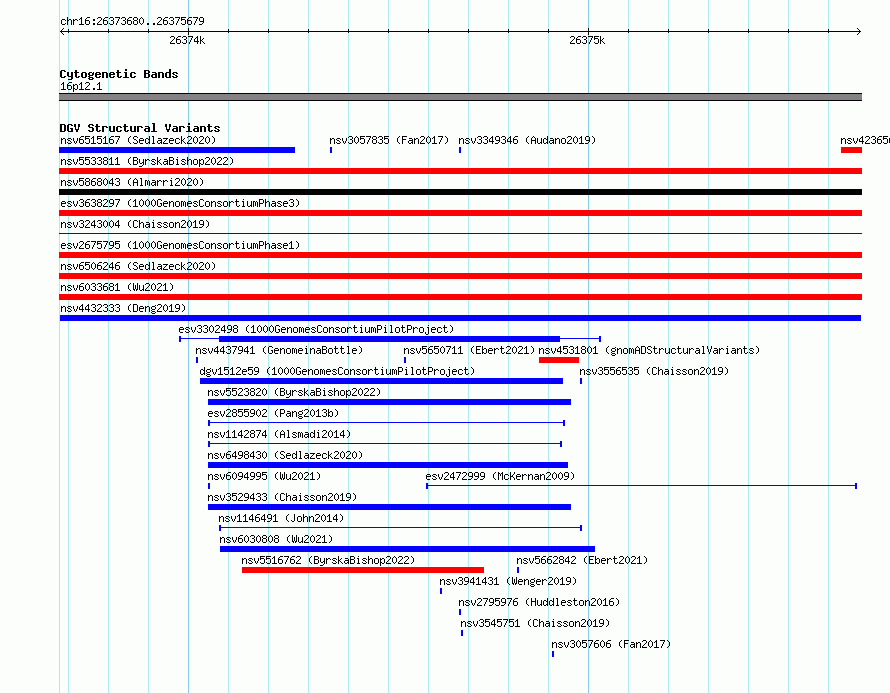
Task: Open nsv5516762 (ByrskaBishop2022) label
Action: point(328,560)
